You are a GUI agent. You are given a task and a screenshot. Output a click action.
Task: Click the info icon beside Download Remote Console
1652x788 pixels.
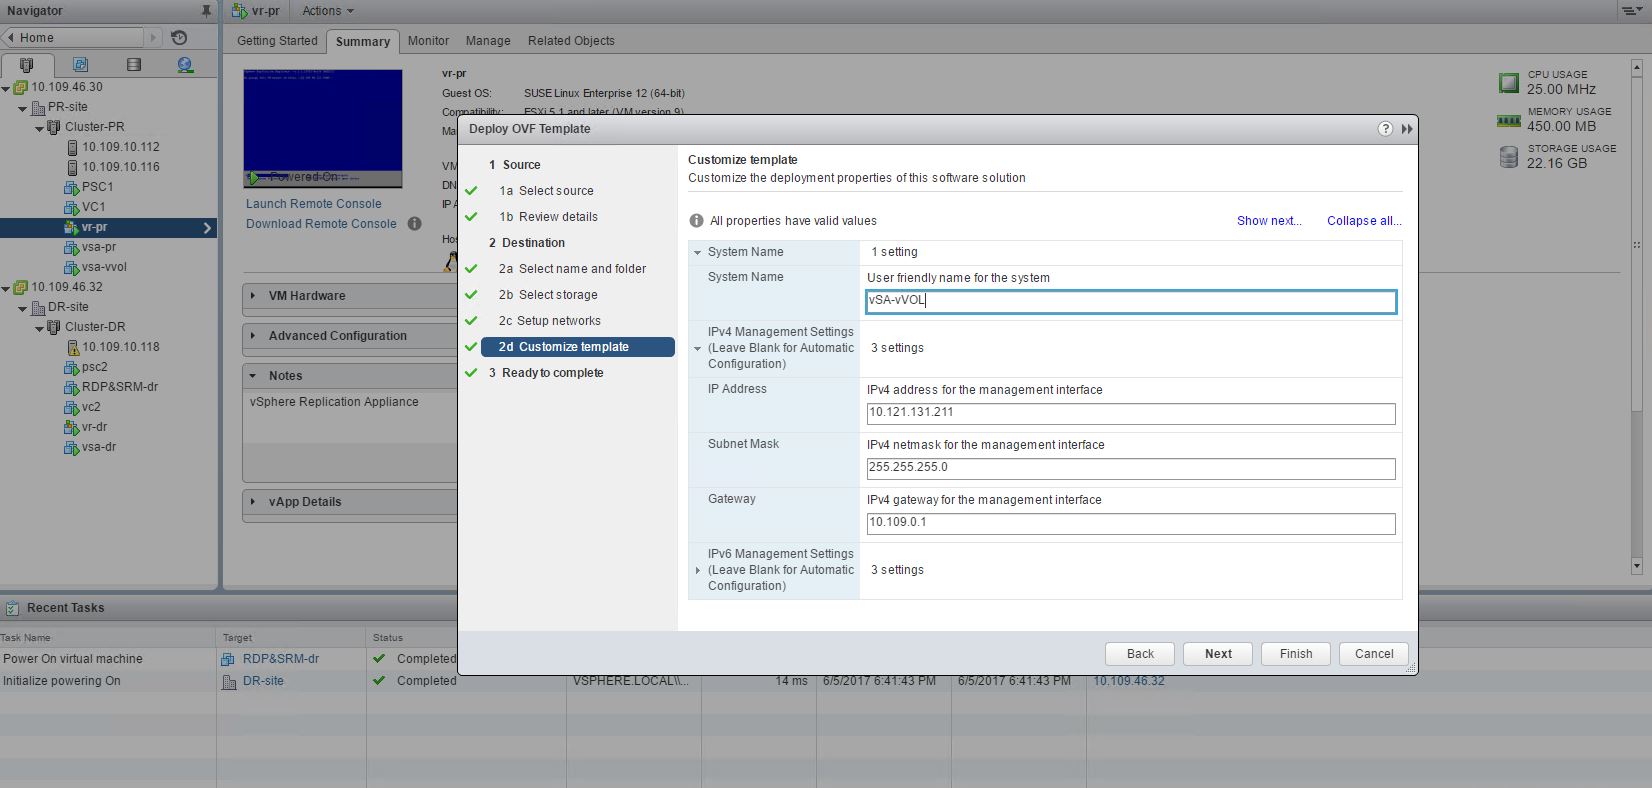(414, 224)
